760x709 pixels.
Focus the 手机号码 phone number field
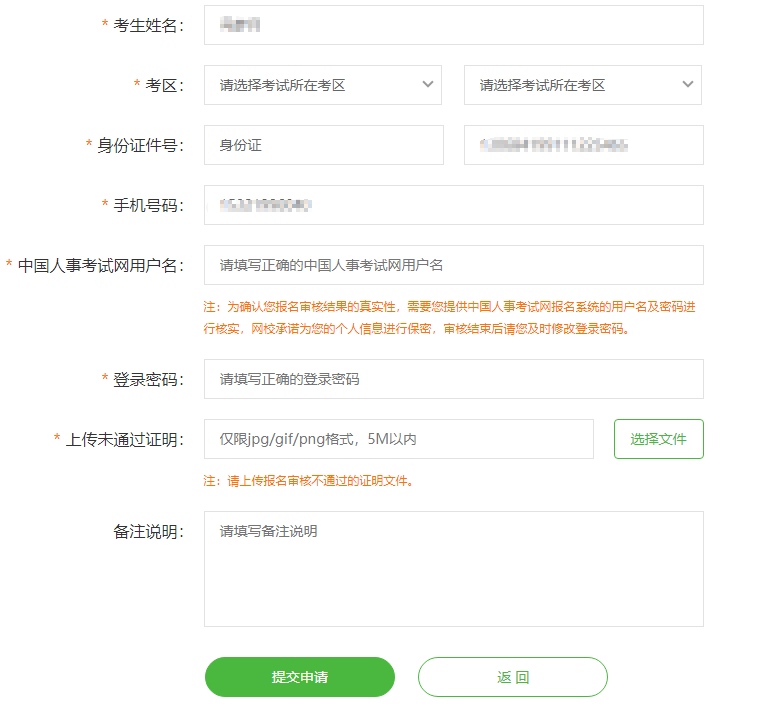pyautogui.click(x=453, y=205)
